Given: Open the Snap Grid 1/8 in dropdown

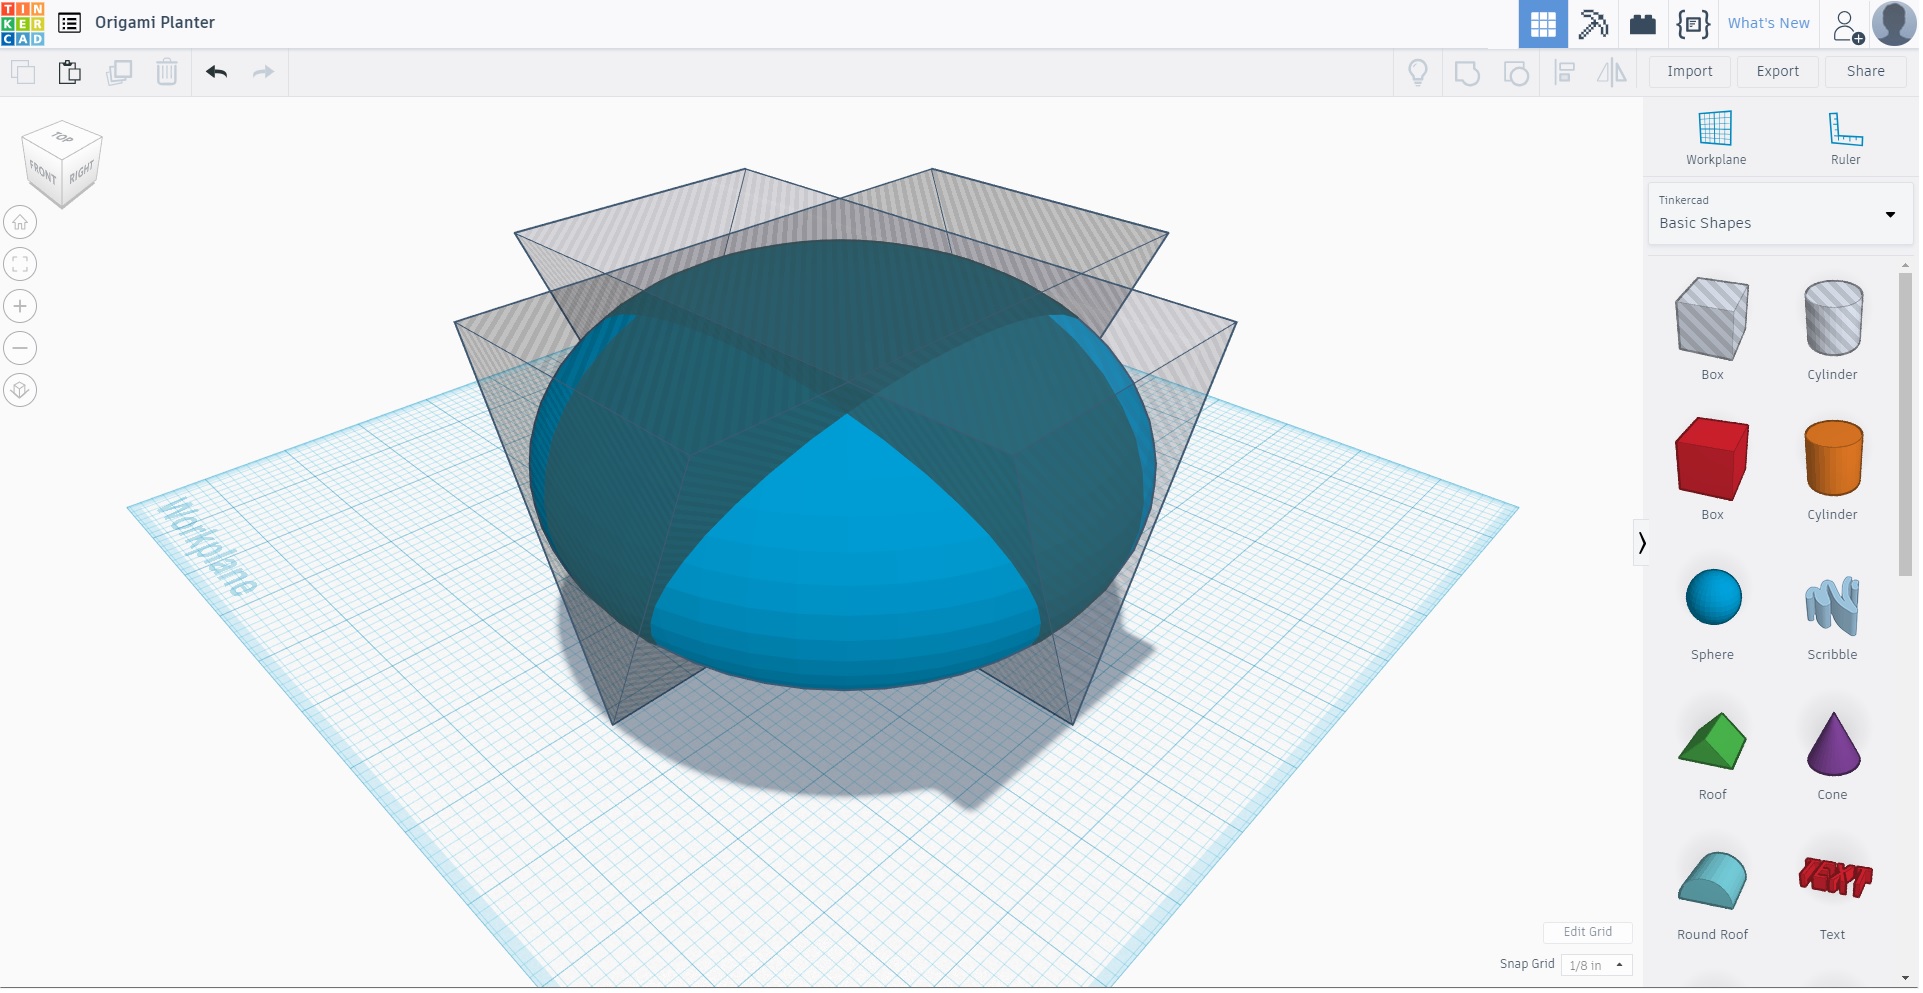Looking at the screenshot, I should click(x=1596, y=965).
